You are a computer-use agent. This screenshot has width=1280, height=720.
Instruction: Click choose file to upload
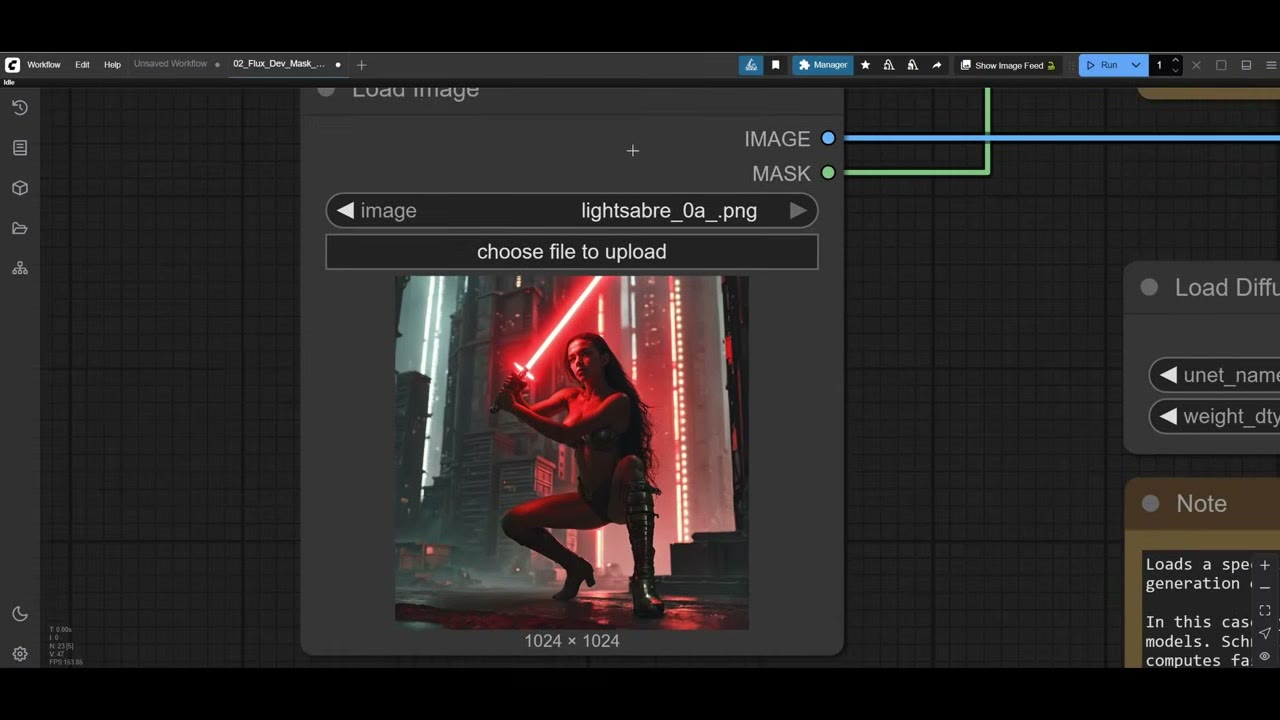point(572,252)
